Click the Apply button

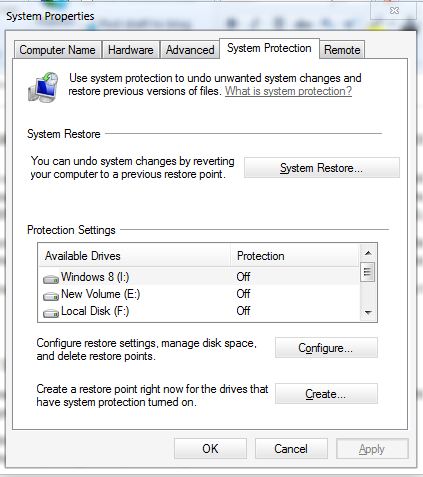[372, 449]
